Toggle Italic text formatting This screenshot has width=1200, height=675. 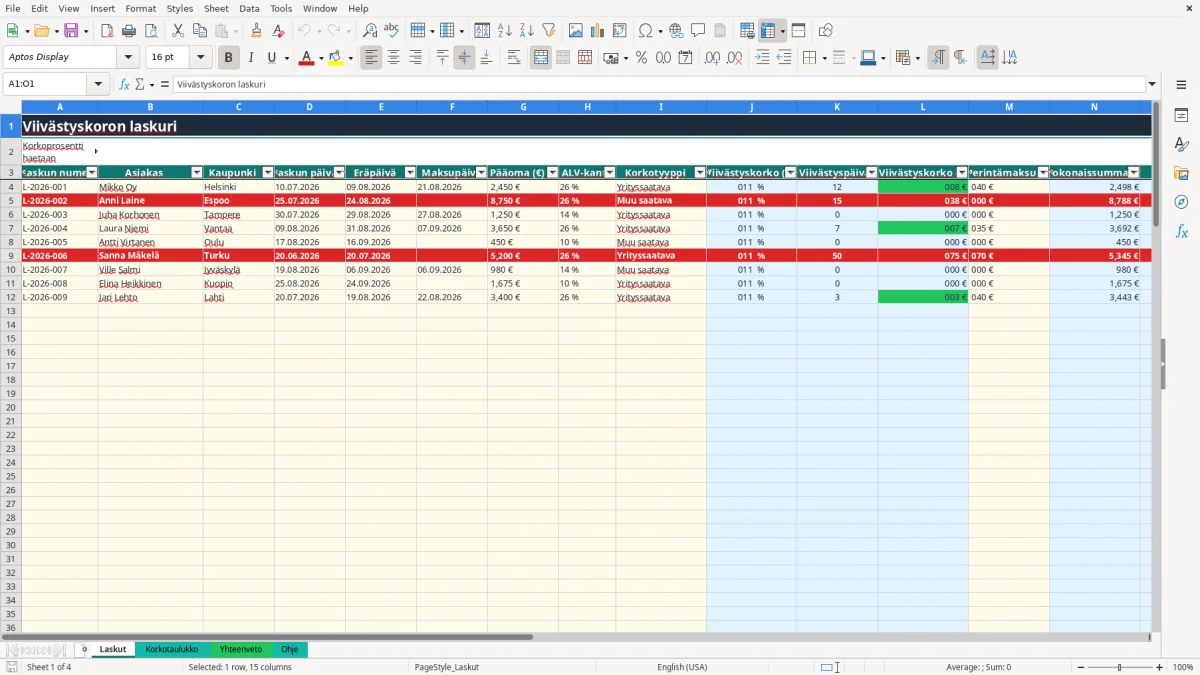(251, 58)
